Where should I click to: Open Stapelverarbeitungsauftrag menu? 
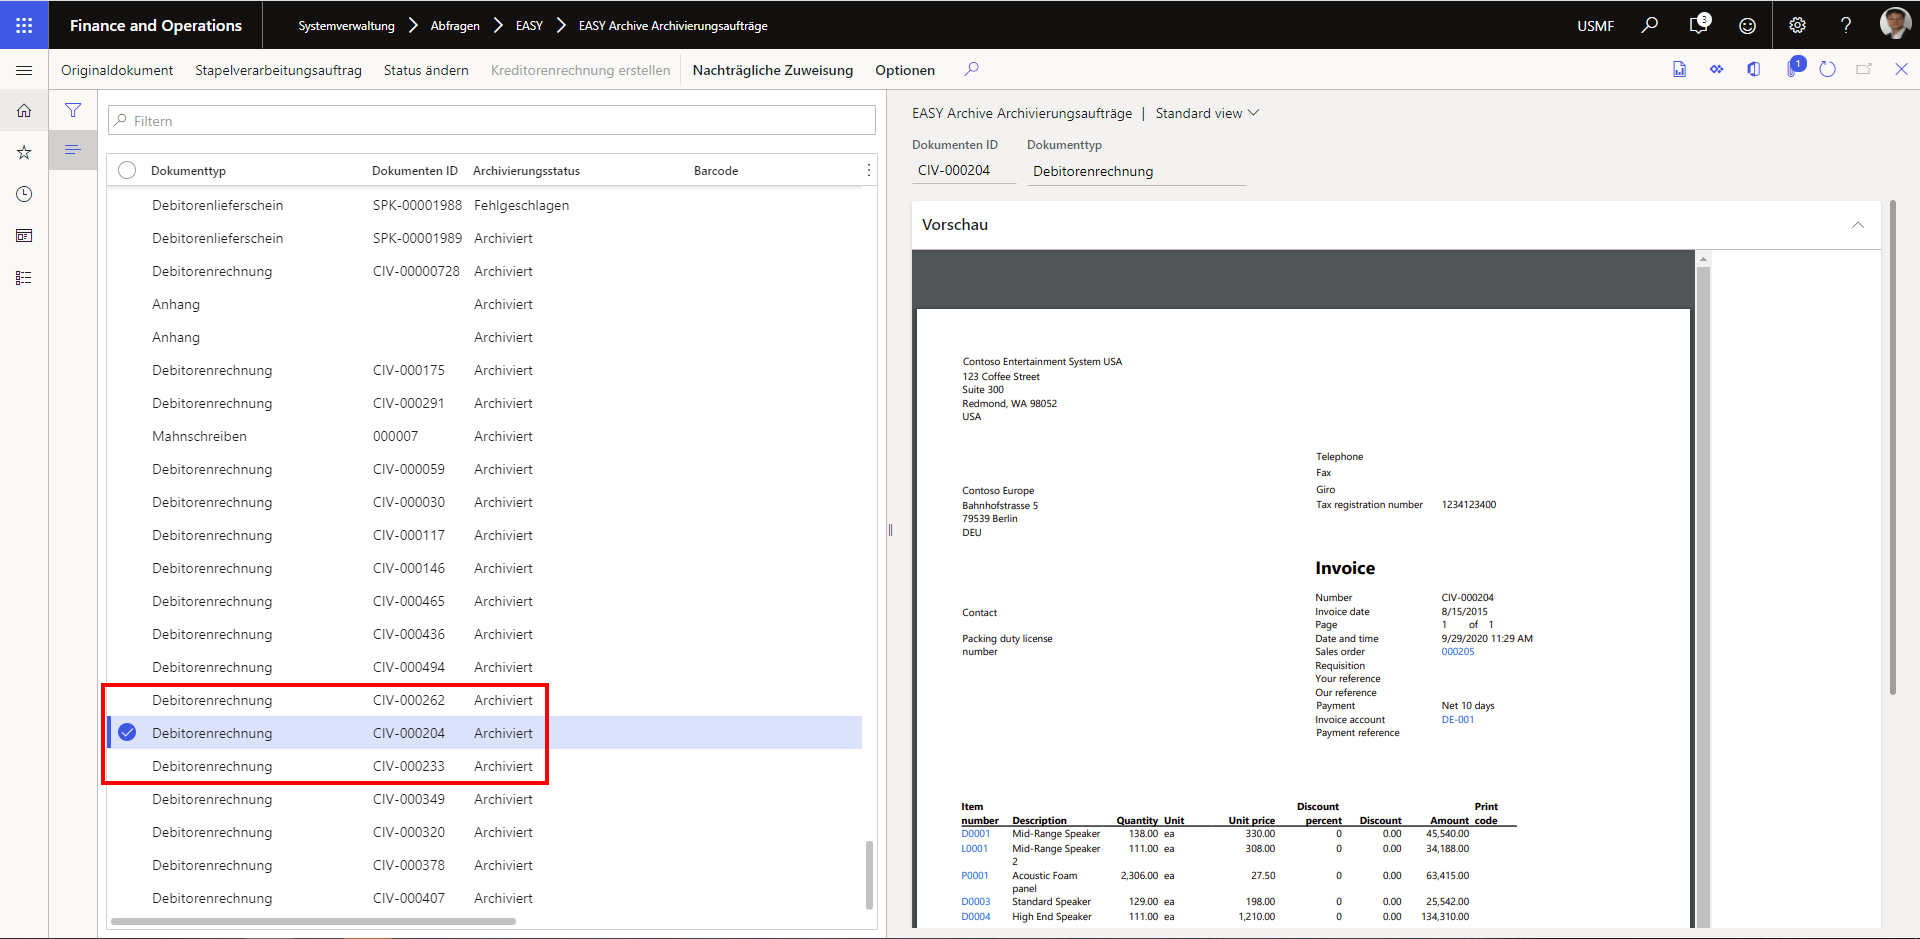pos(278,70)
